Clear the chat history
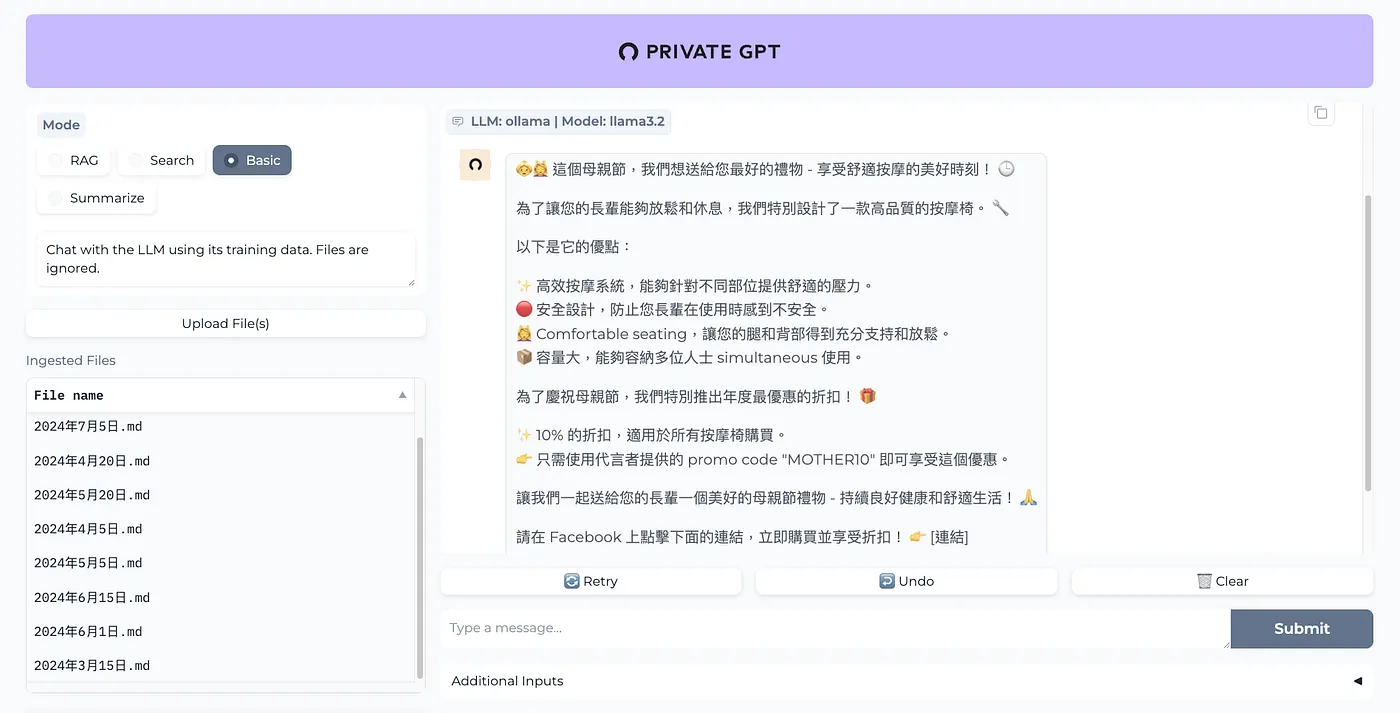Image resolution: width=1400 pixels, height=713 pixels. (x=1222, y=581)
